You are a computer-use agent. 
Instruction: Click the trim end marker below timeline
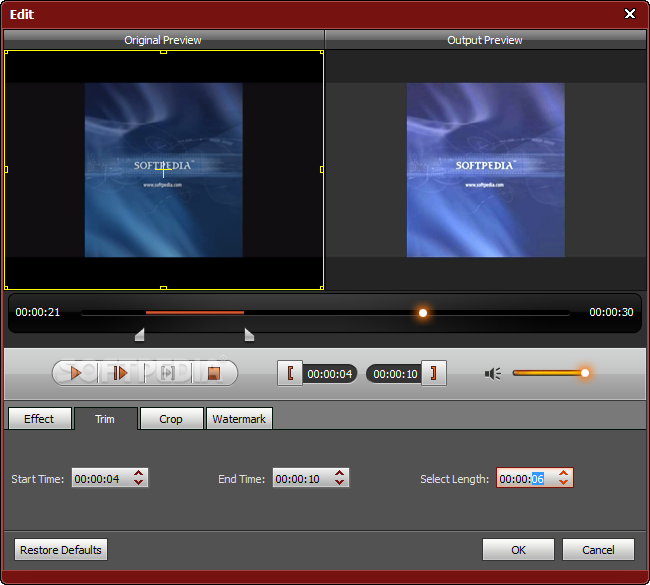(249, 335)
